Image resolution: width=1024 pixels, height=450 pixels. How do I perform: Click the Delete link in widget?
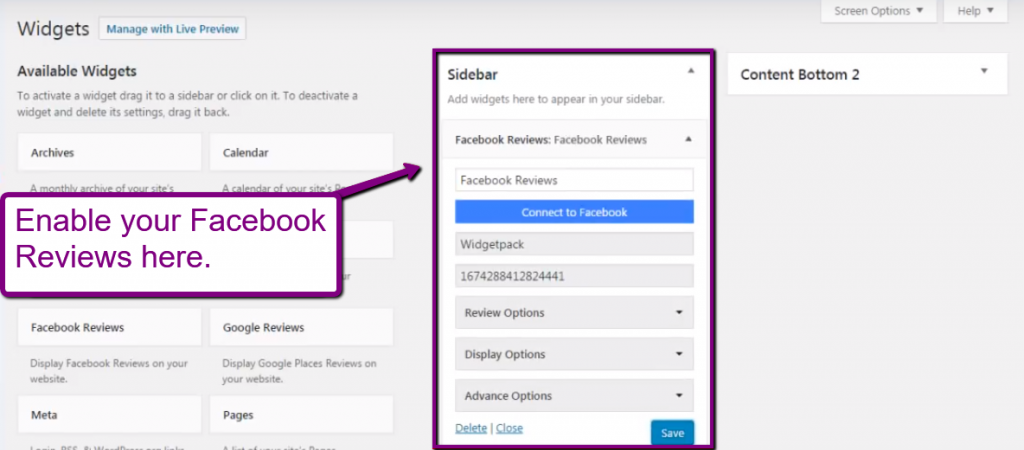point(471,428)
